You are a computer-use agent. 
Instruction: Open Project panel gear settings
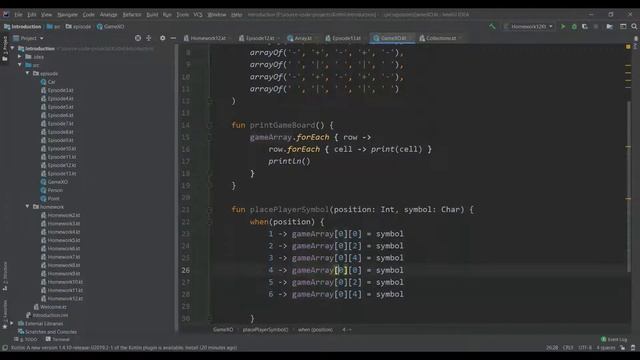coord(162,38)
